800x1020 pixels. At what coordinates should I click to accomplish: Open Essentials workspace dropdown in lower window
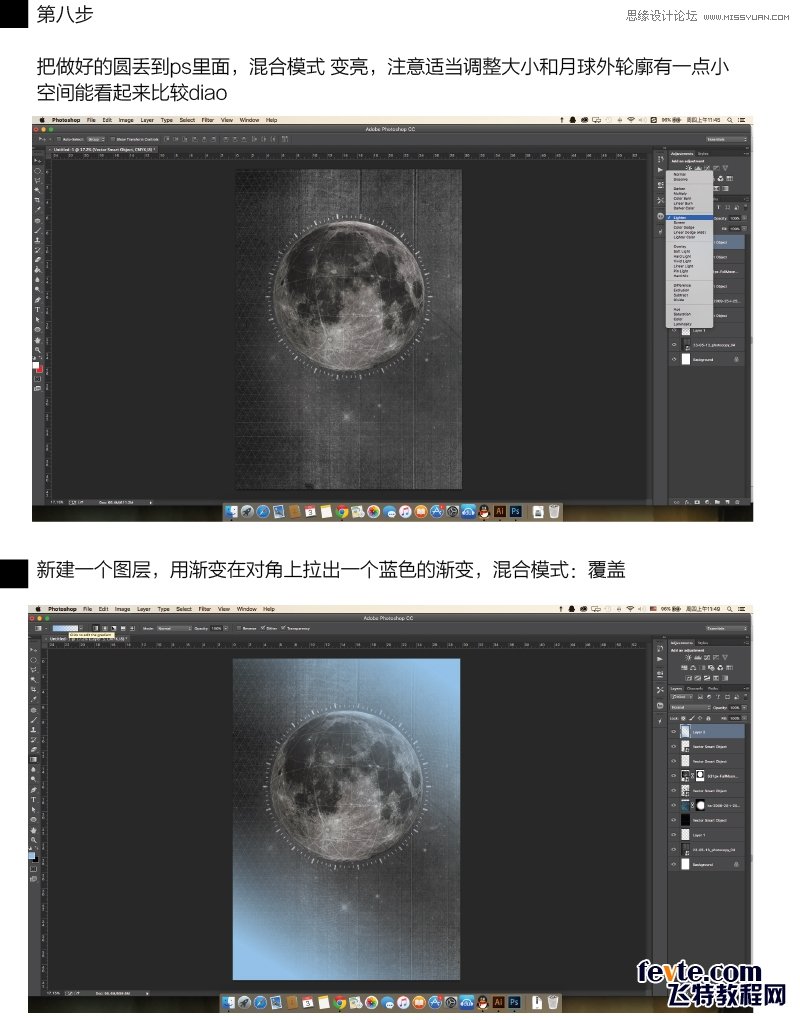coord(727,628)
